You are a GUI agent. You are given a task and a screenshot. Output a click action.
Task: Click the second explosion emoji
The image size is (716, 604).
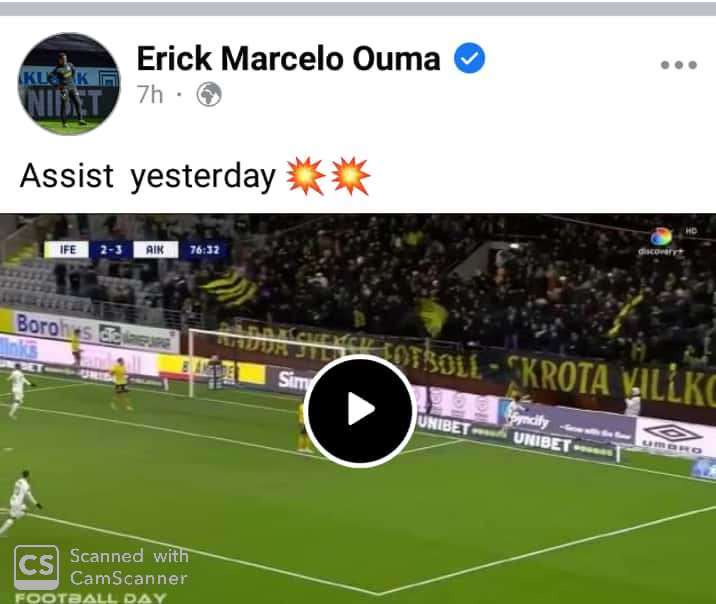[350, 176]
